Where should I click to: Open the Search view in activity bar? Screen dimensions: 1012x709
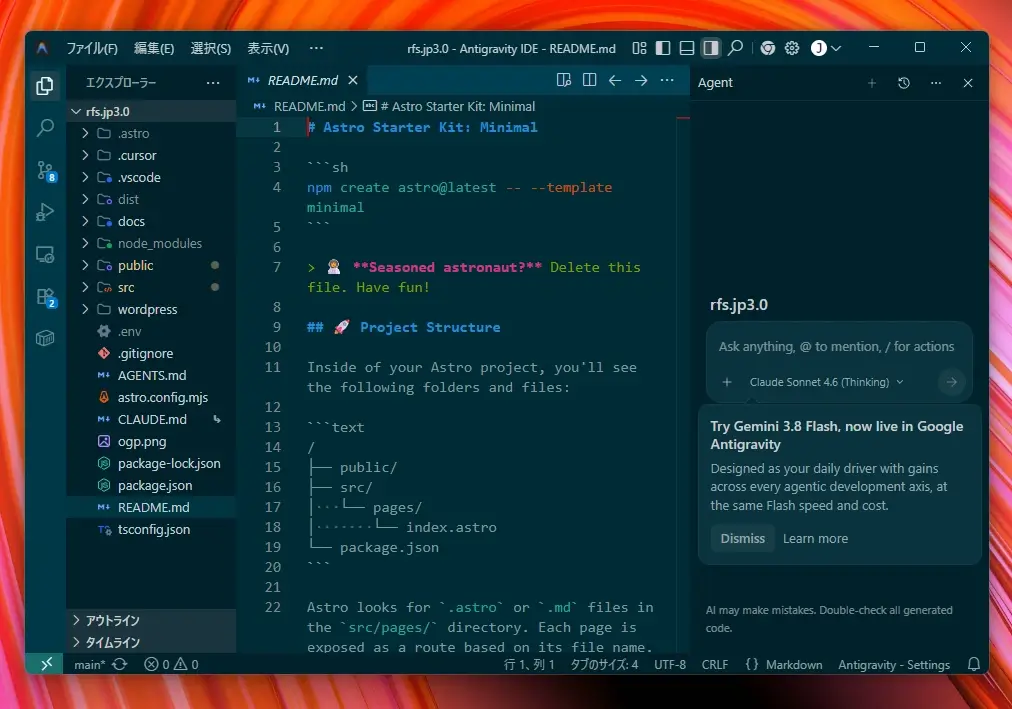click(45, 128)
